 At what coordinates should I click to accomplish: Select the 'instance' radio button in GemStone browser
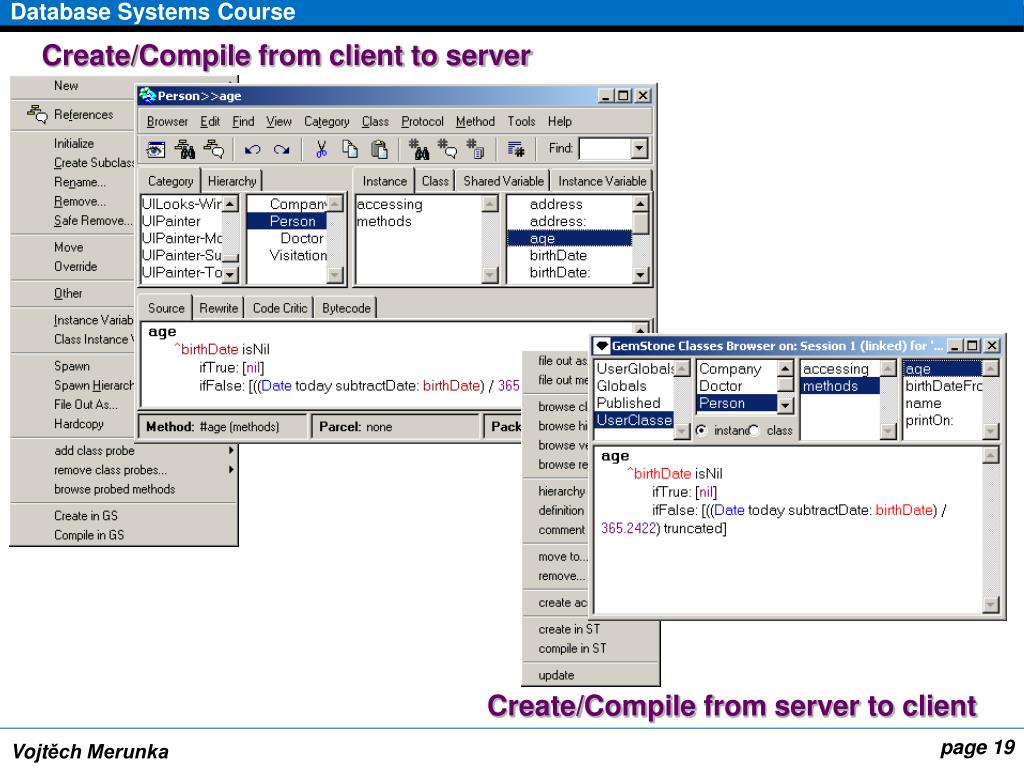point(701,430)
